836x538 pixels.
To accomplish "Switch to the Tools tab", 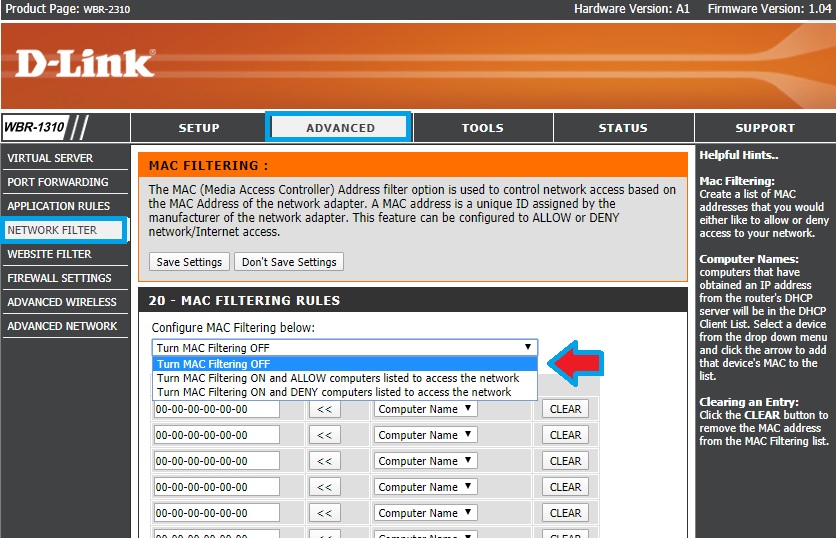I will click(482, 128).
